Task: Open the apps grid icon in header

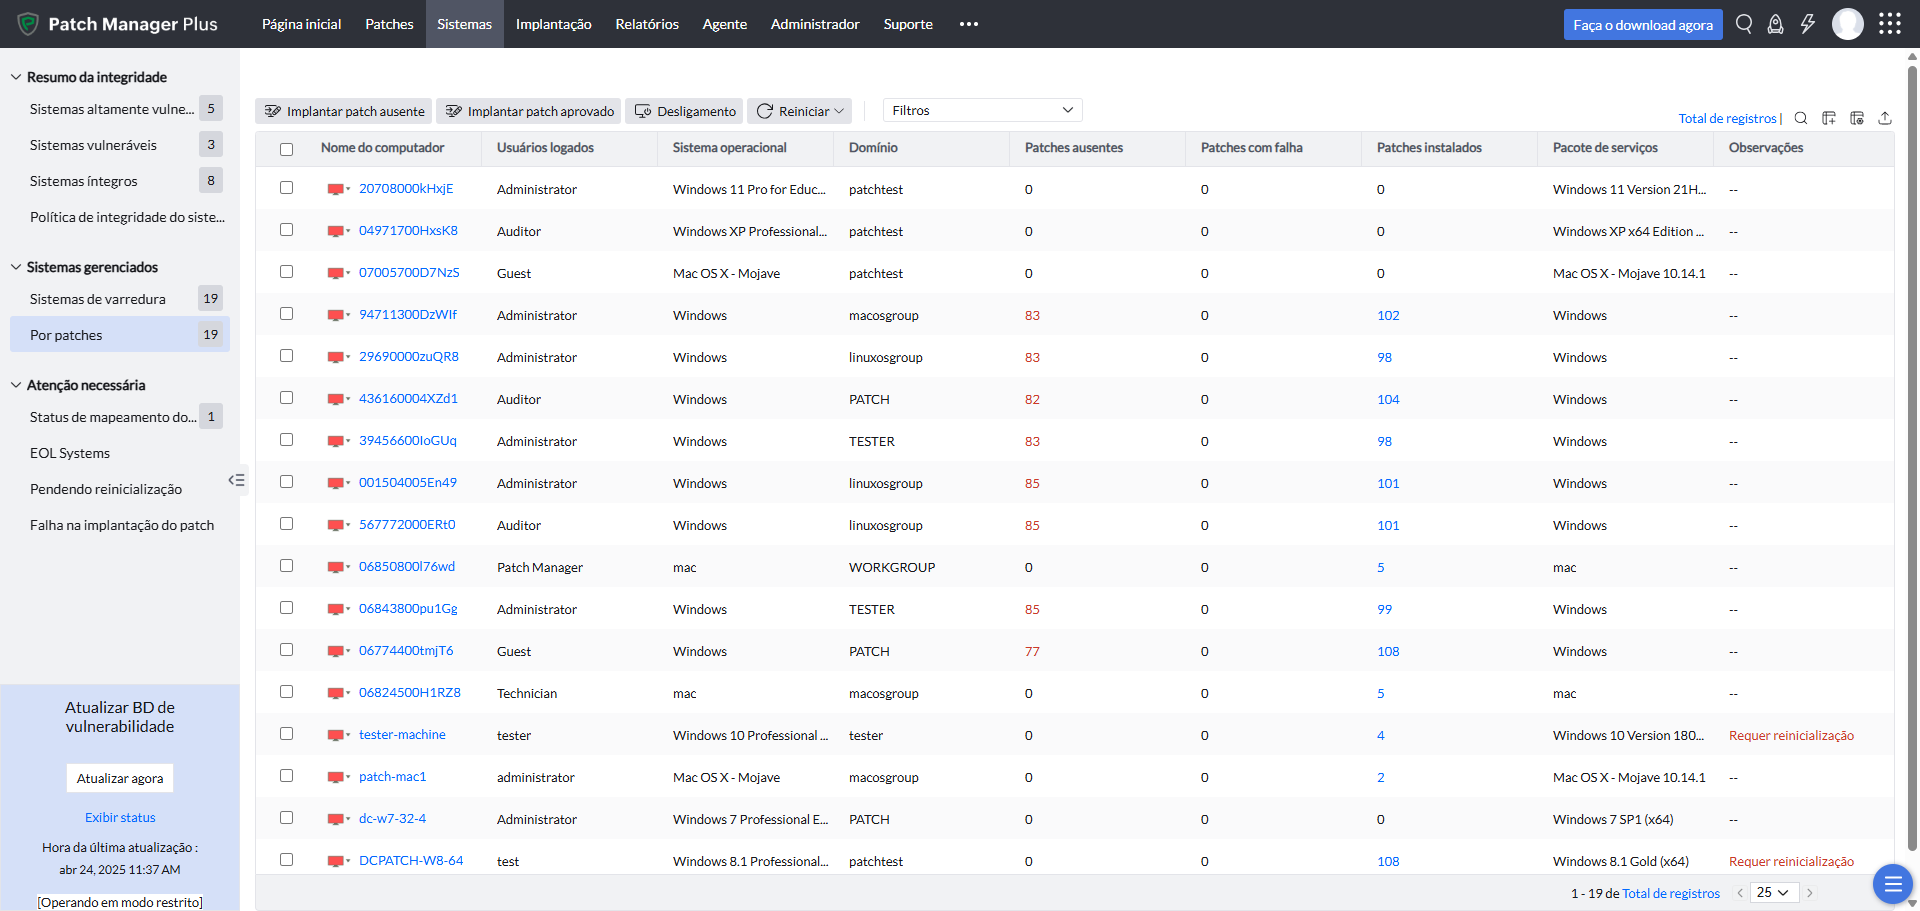Action: point(1889,24)
